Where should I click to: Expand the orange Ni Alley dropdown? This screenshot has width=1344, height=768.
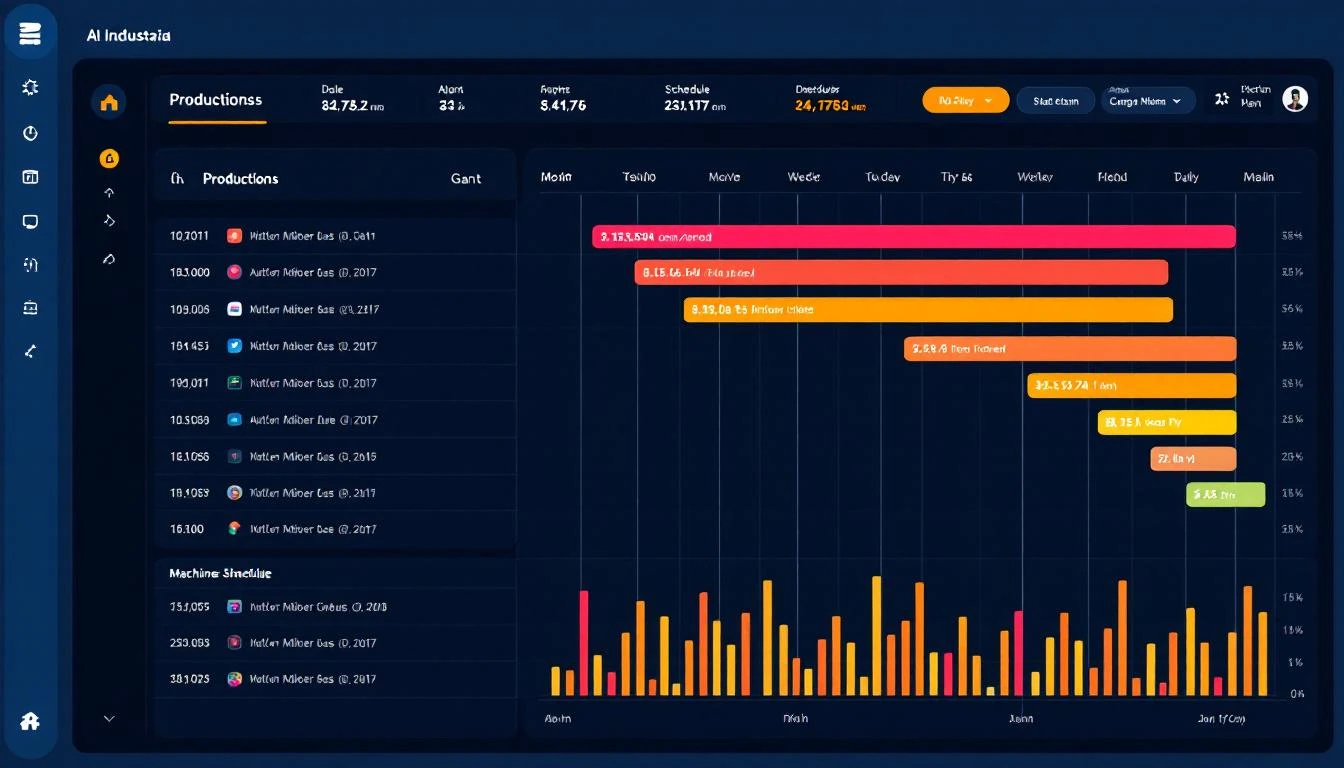click(964, 100)
